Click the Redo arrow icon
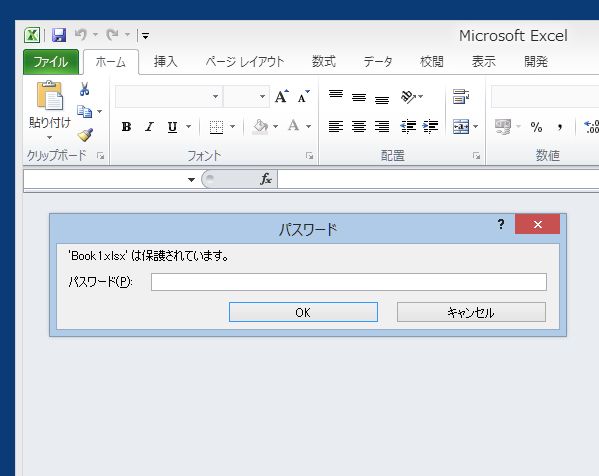This screenshot has height=476, width=599. point(112,35)
